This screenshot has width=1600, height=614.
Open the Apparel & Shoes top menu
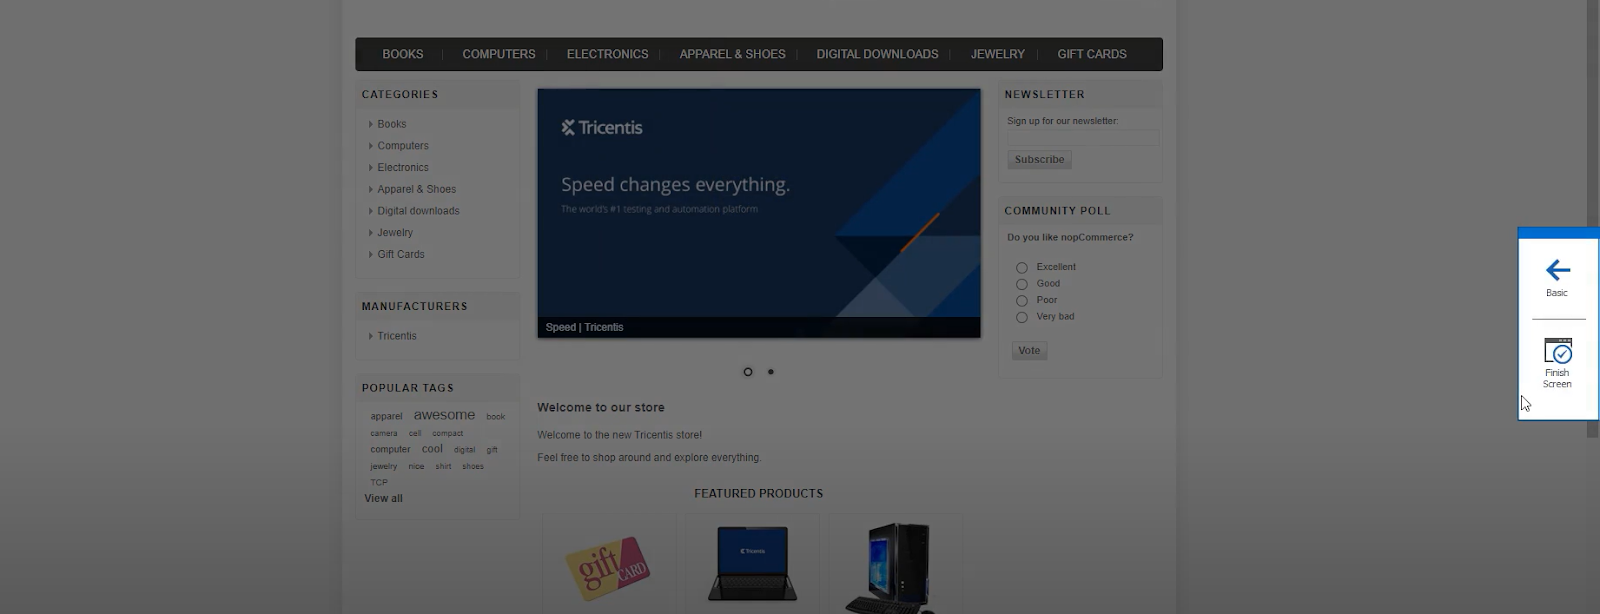(732, 54)
